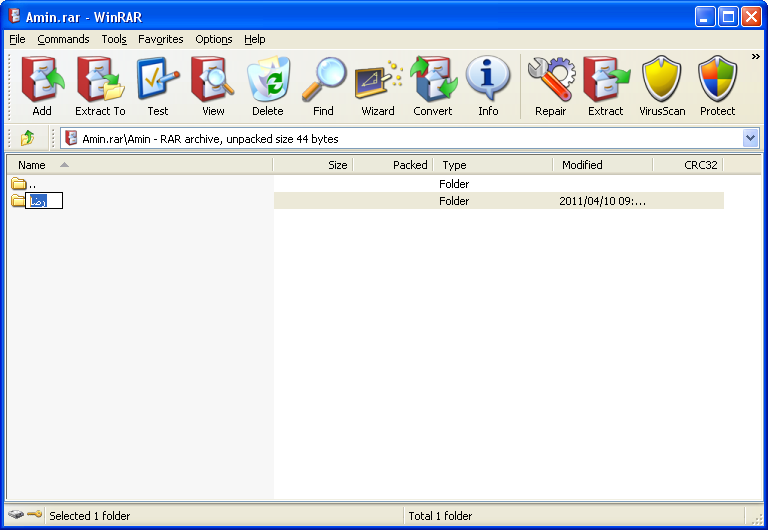Click the Extract To icon
Viewport: 768px width, 530px height.
100,85
